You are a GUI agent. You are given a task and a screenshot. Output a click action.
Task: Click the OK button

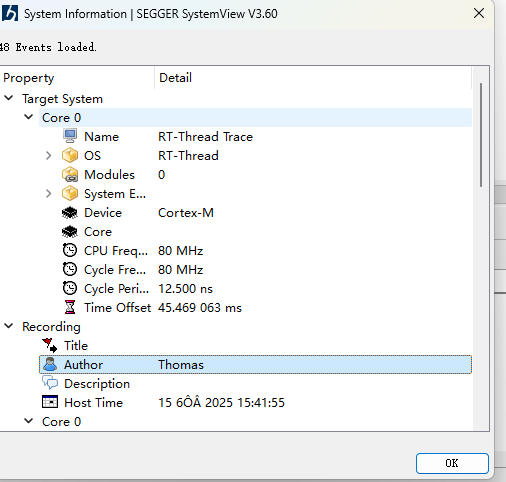pos(452,463)
